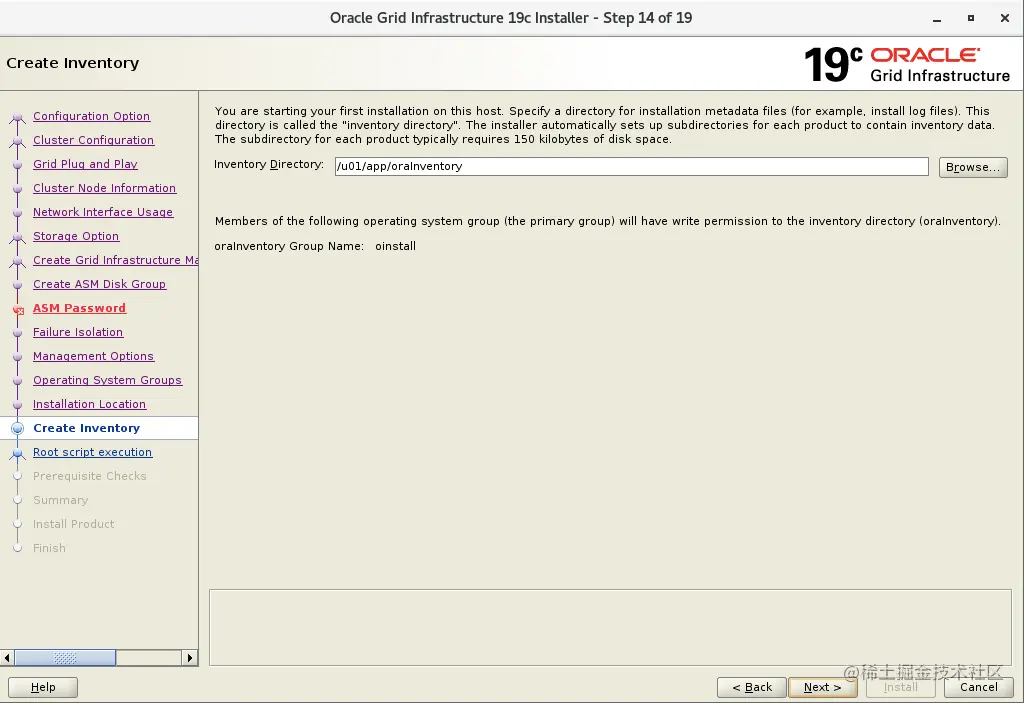The image size is (1024, 703).
Task: Open Grid Plug and Play step
Action: (86, 164)
